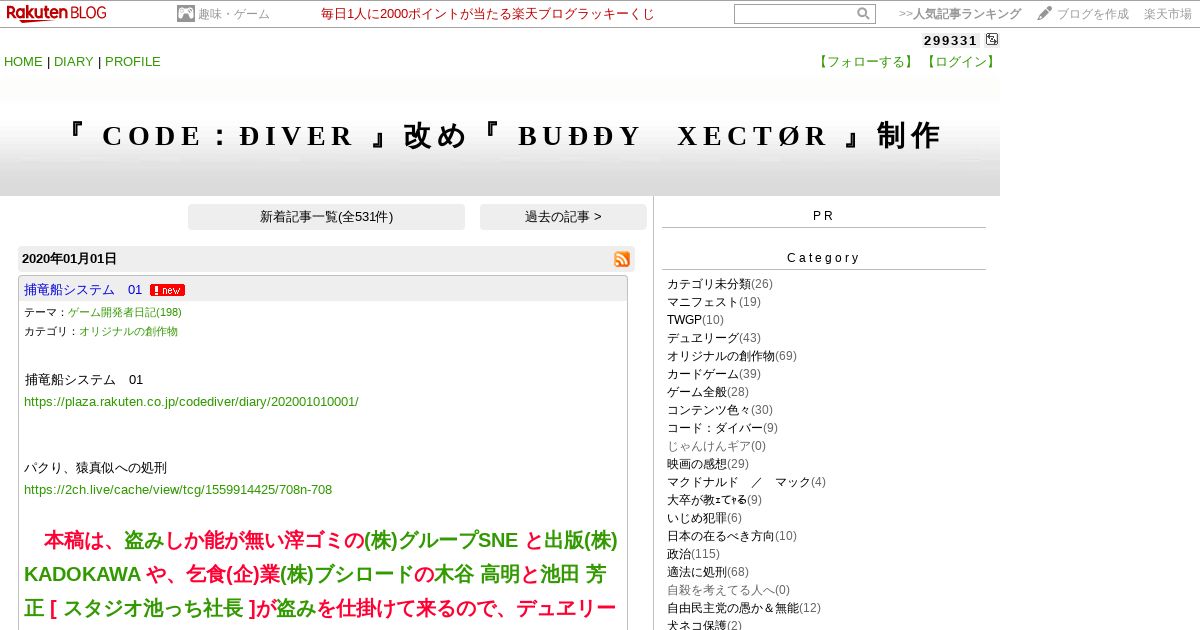This screenshot has height=630, width=1200.
Task: Click the hobby/game genre icon
Action: point(186,14)
